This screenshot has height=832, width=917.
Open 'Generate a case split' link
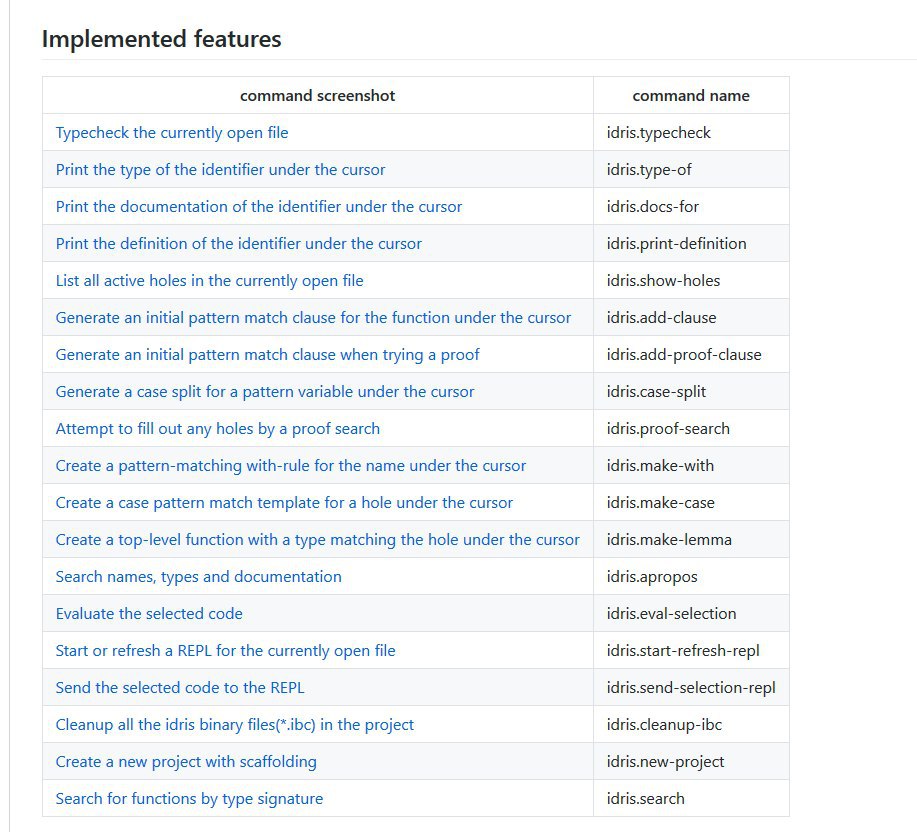coord(265,392)
